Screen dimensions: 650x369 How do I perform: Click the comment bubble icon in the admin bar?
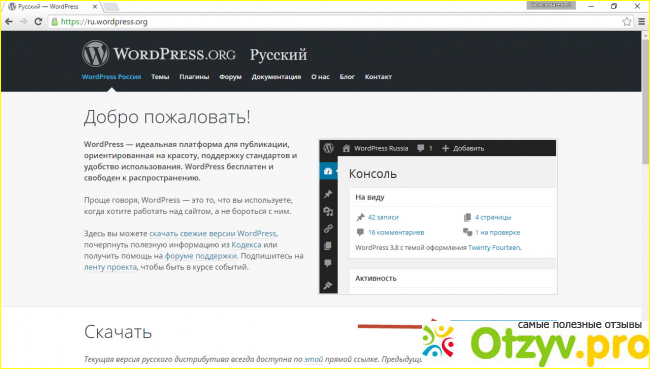click(x=421, y=148)
